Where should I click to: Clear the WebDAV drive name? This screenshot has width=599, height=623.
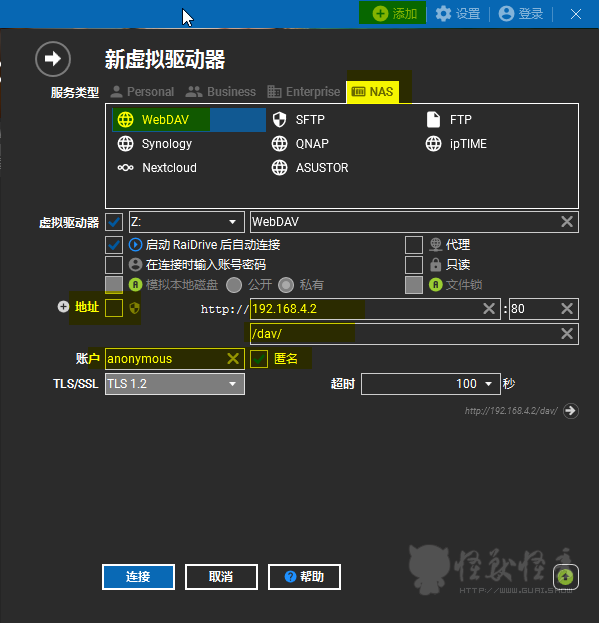(x=567, y=222)
